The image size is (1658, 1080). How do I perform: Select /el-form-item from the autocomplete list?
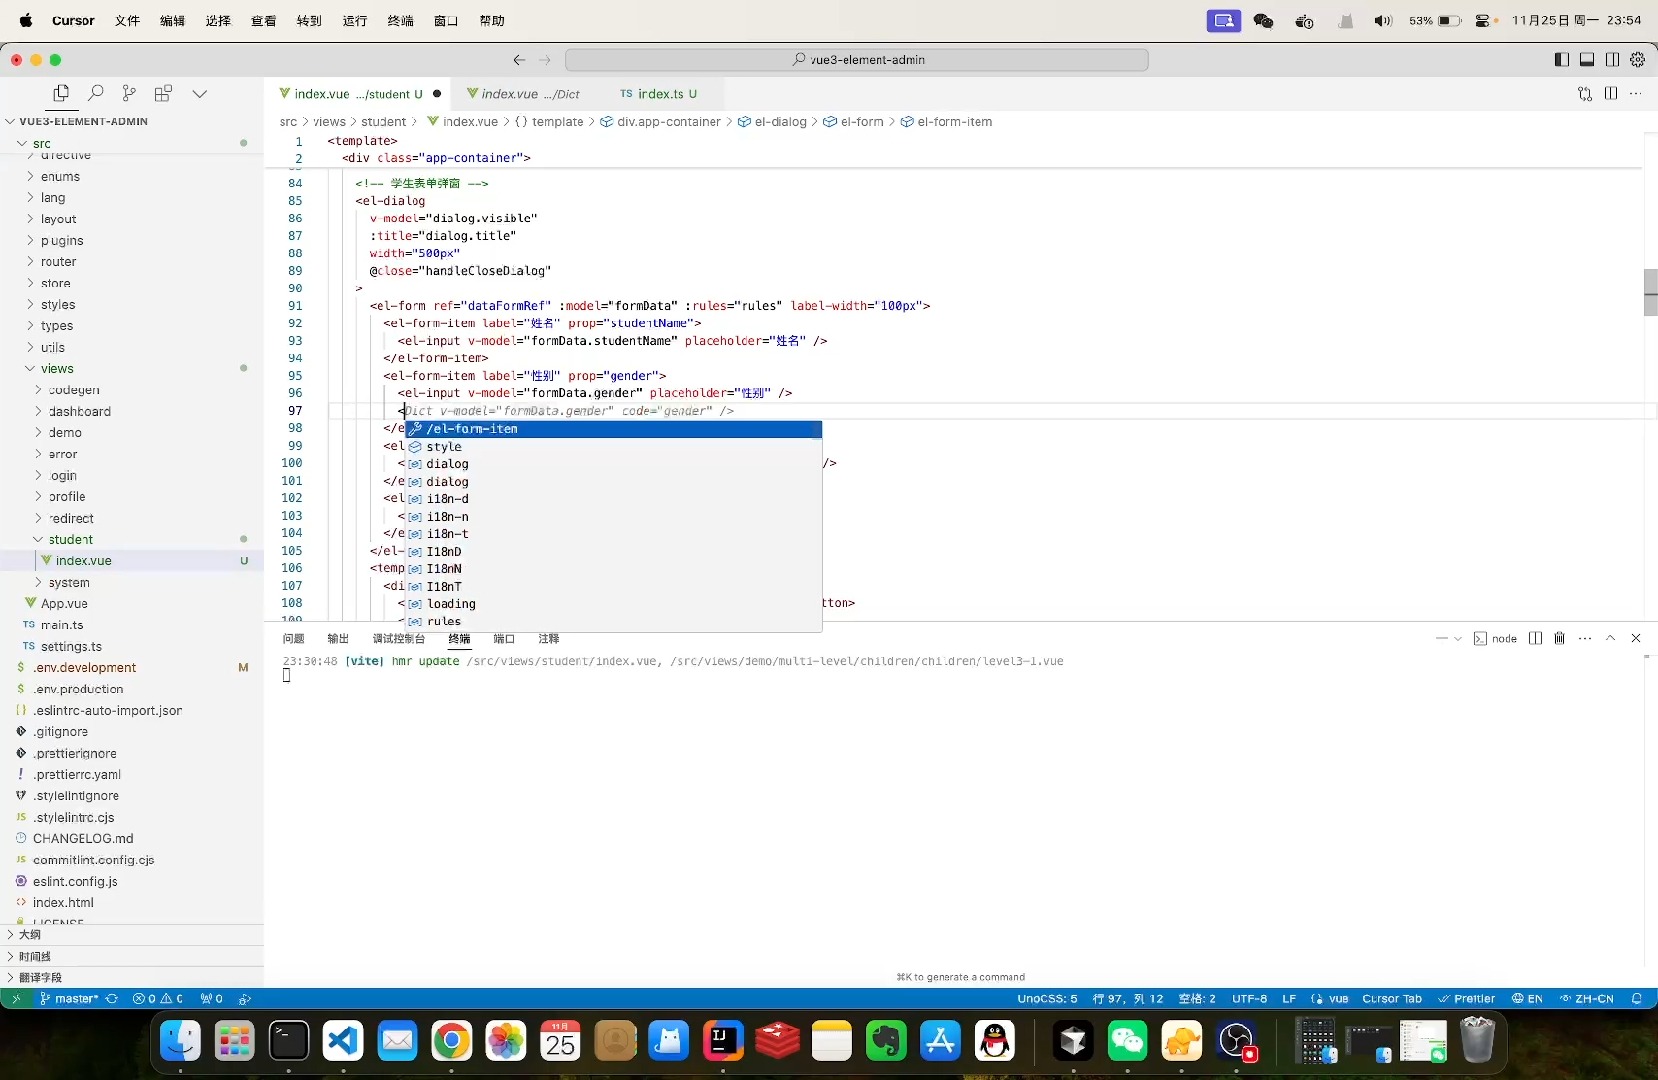[472, 429]
